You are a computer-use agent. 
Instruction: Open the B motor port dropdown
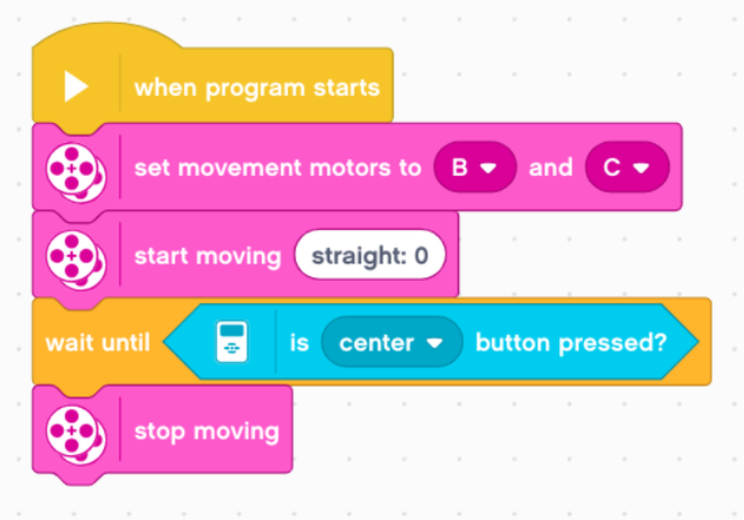(x=474, y=167)
